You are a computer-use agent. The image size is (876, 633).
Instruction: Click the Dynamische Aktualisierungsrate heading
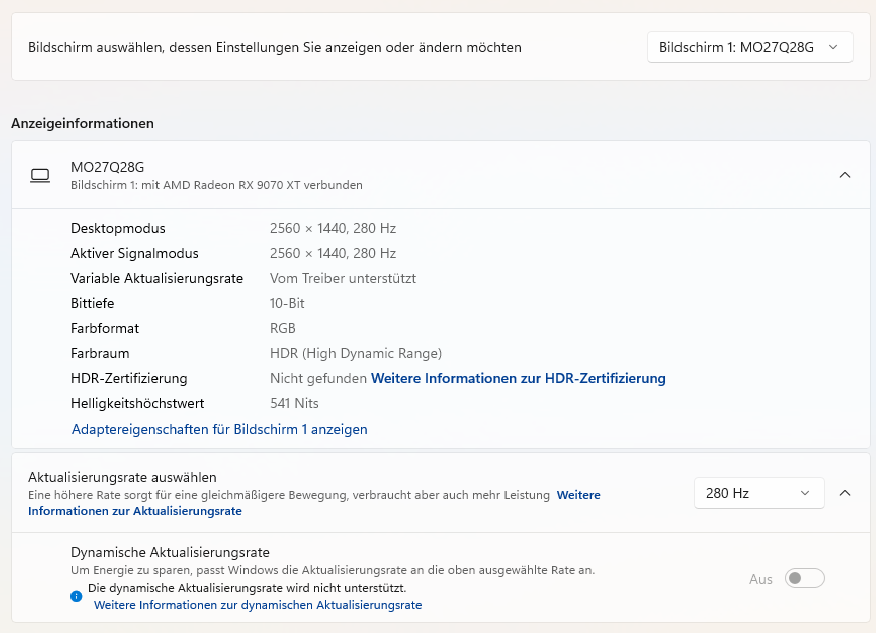[x=170, y=553]
